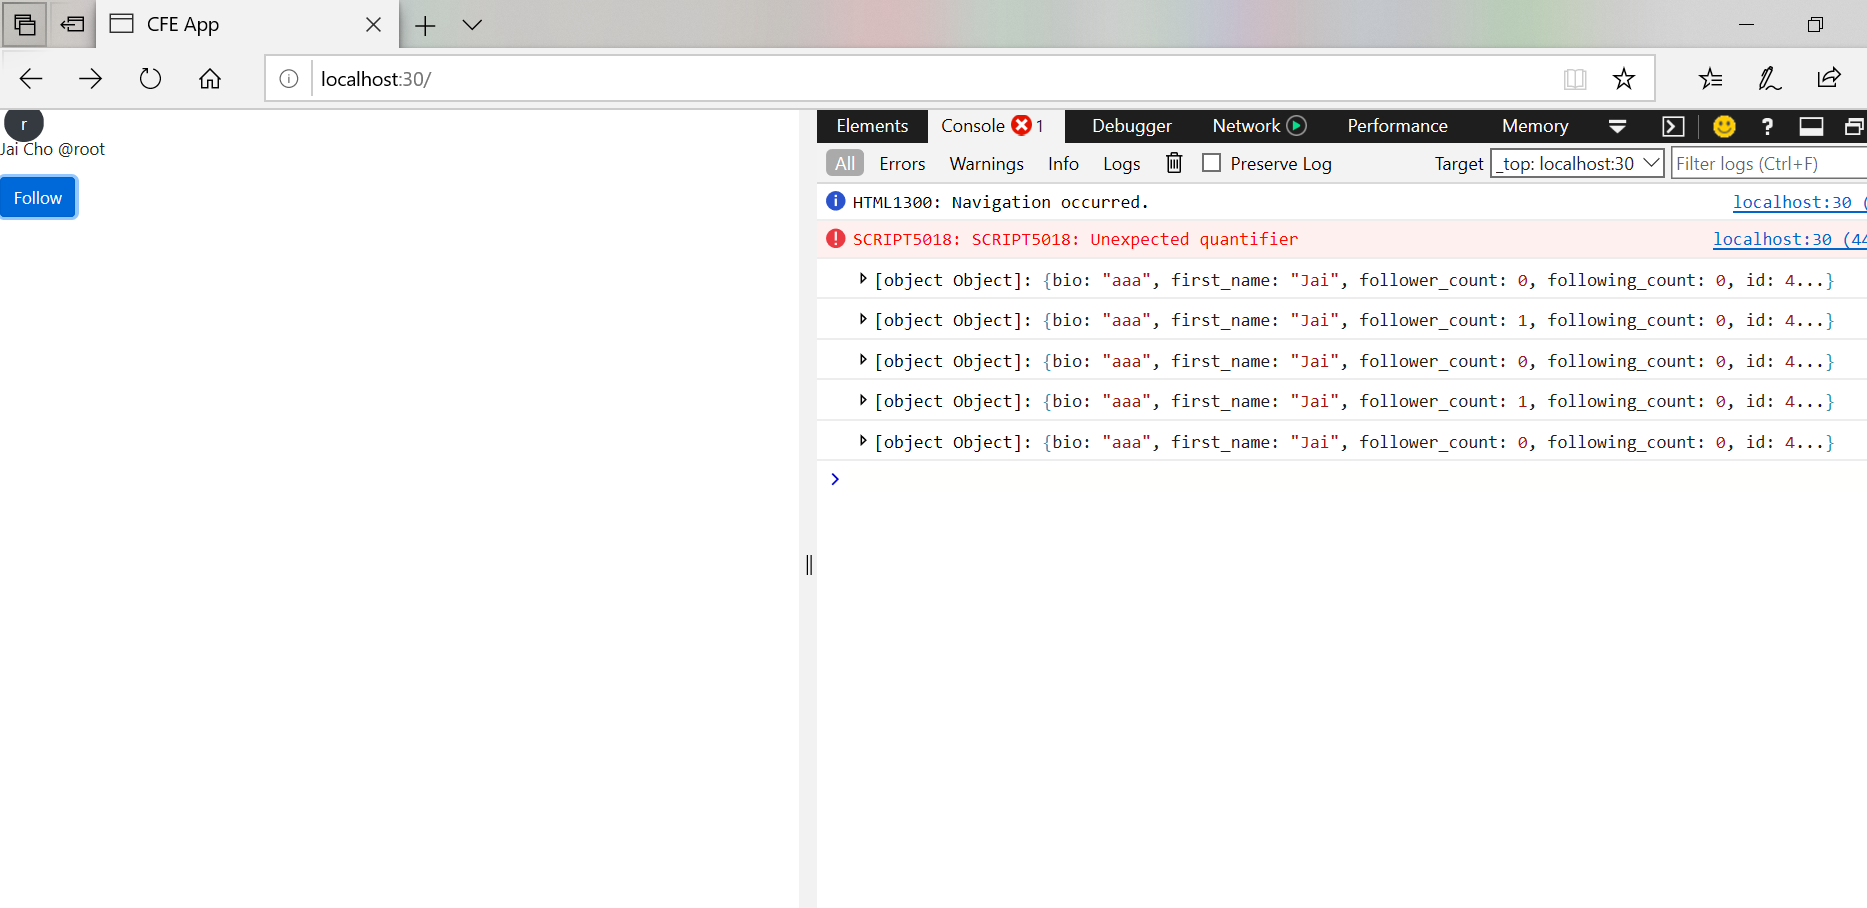This screenshot has width=1867, height=908.
Task: Filter console by Warnings
Action: coord(986,164)
